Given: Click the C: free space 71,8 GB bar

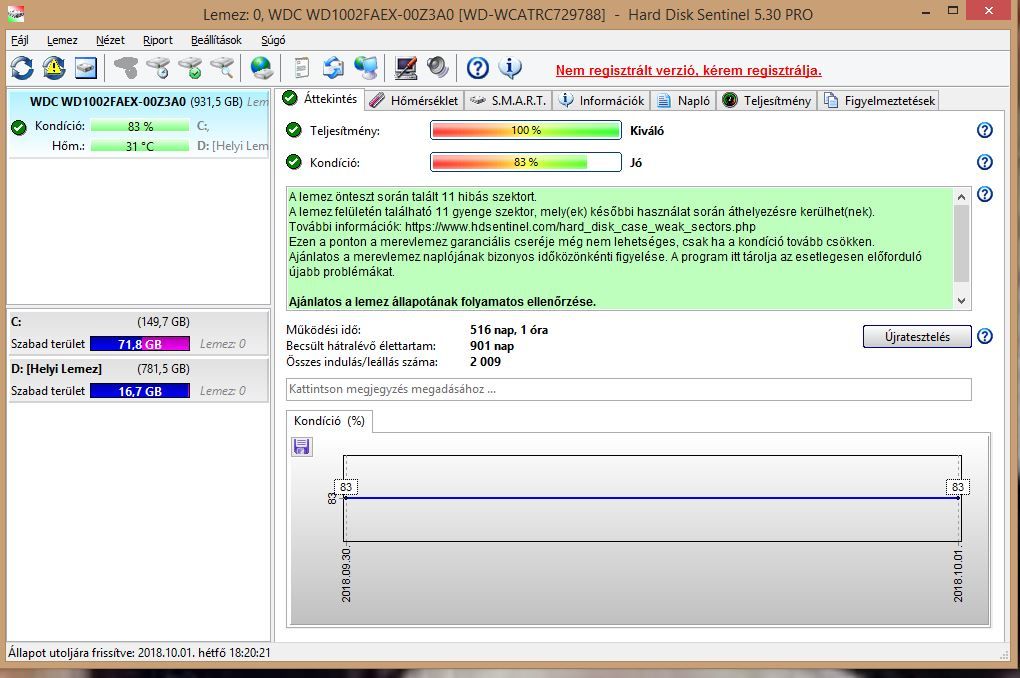Looking at the screenshot, I should 140,344.
